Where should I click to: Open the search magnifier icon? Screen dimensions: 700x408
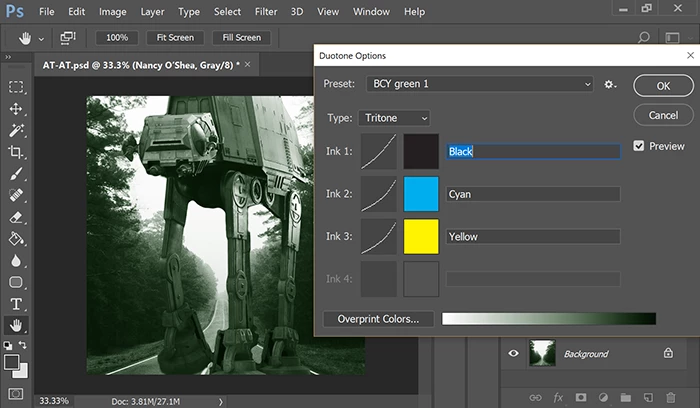(643, 37)
